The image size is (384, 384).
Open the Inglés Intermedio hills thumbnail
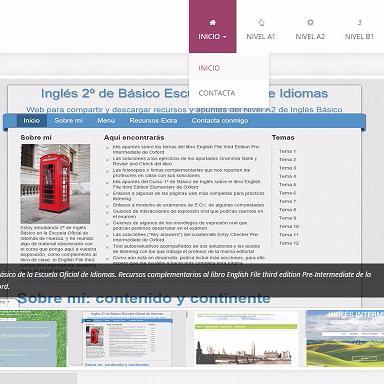[345, 338]
